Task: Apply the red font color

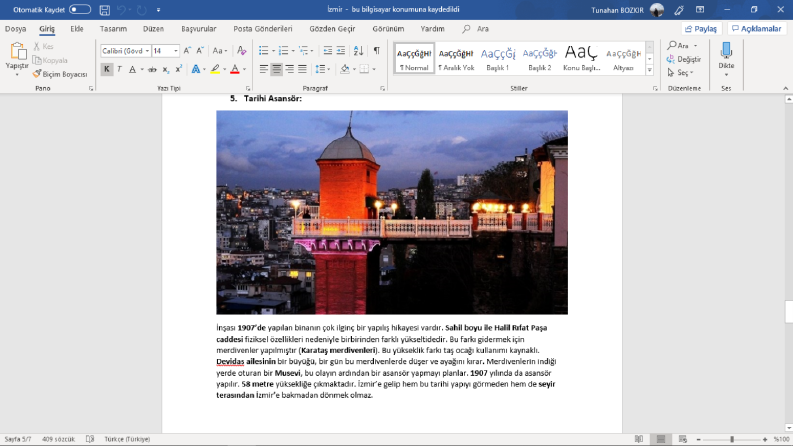Action: click(235, 69)
